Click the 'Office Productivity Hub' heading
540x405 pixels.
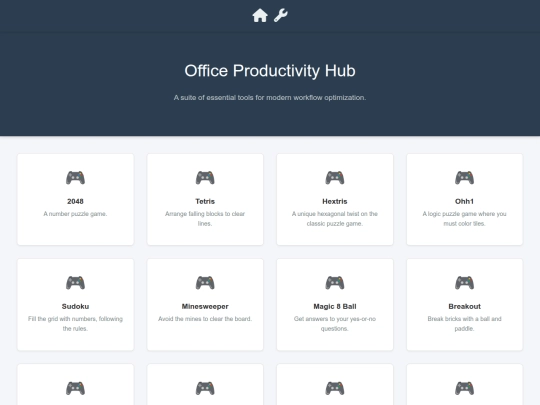coord(270,71)
